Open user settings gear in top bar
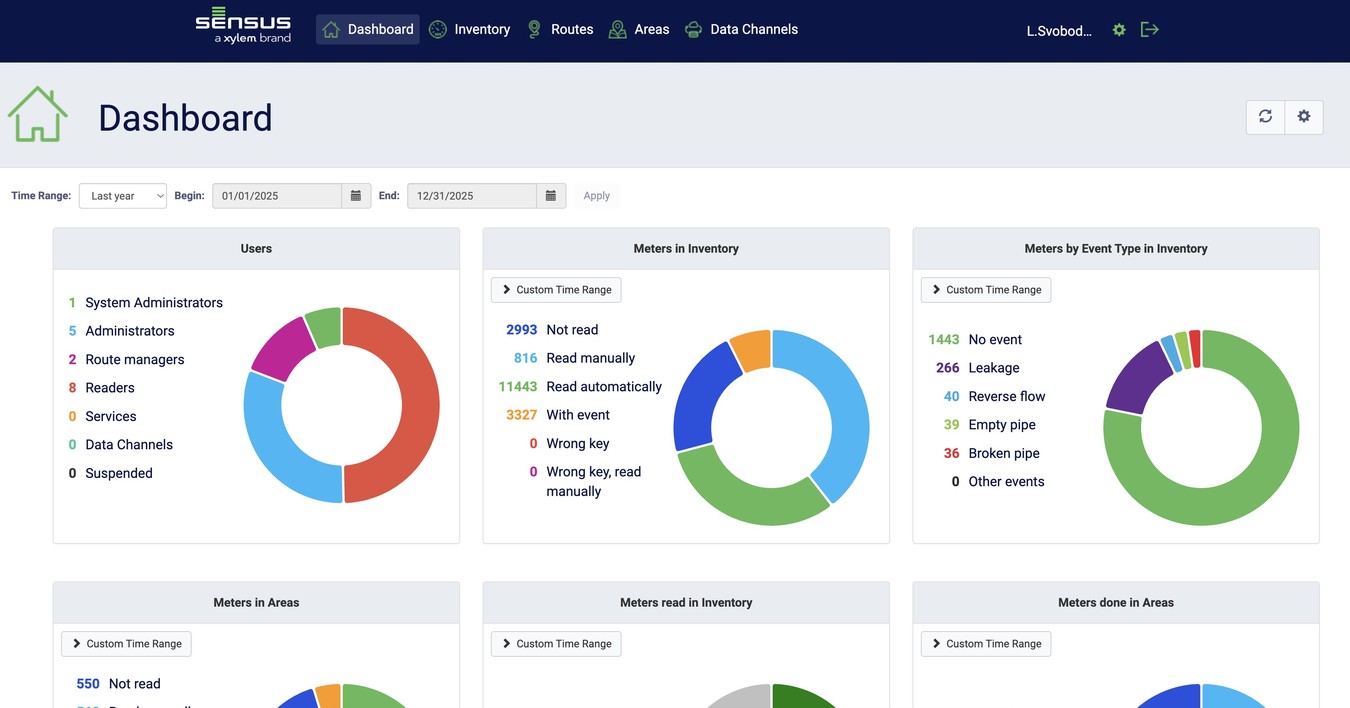Image resolution: width=1350 pixels, height=708 pixels. point(1119,30)
